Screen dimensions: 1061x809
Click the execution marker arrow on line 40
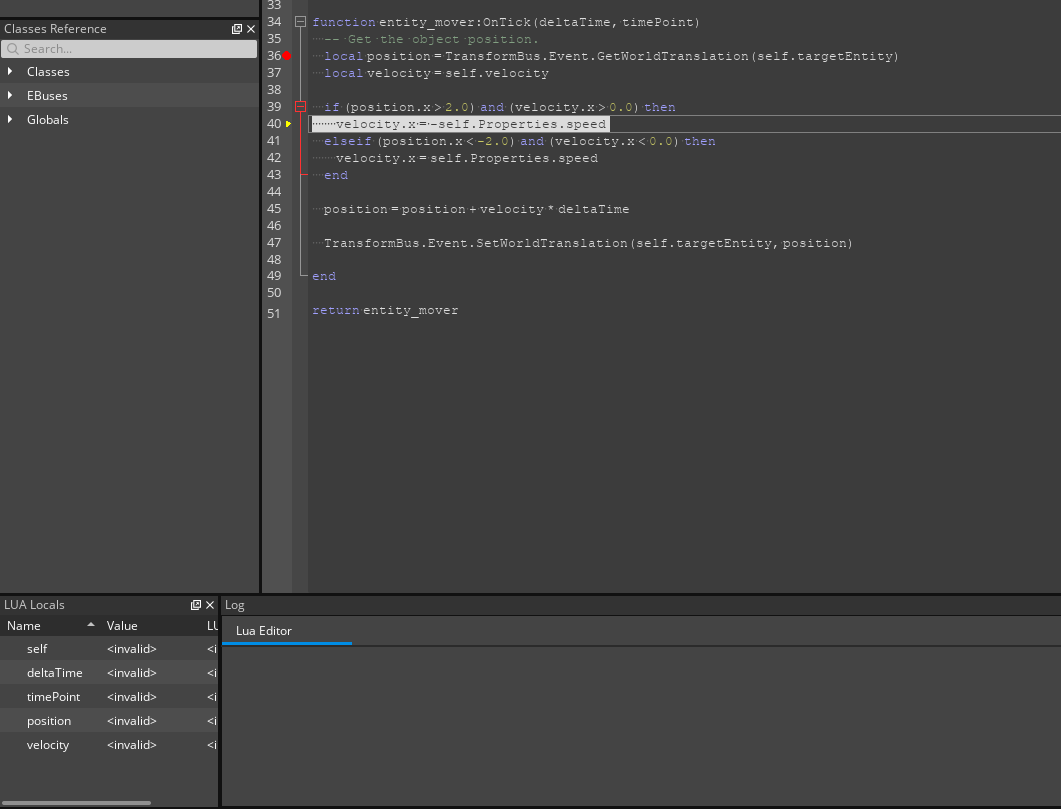(287, 123)
